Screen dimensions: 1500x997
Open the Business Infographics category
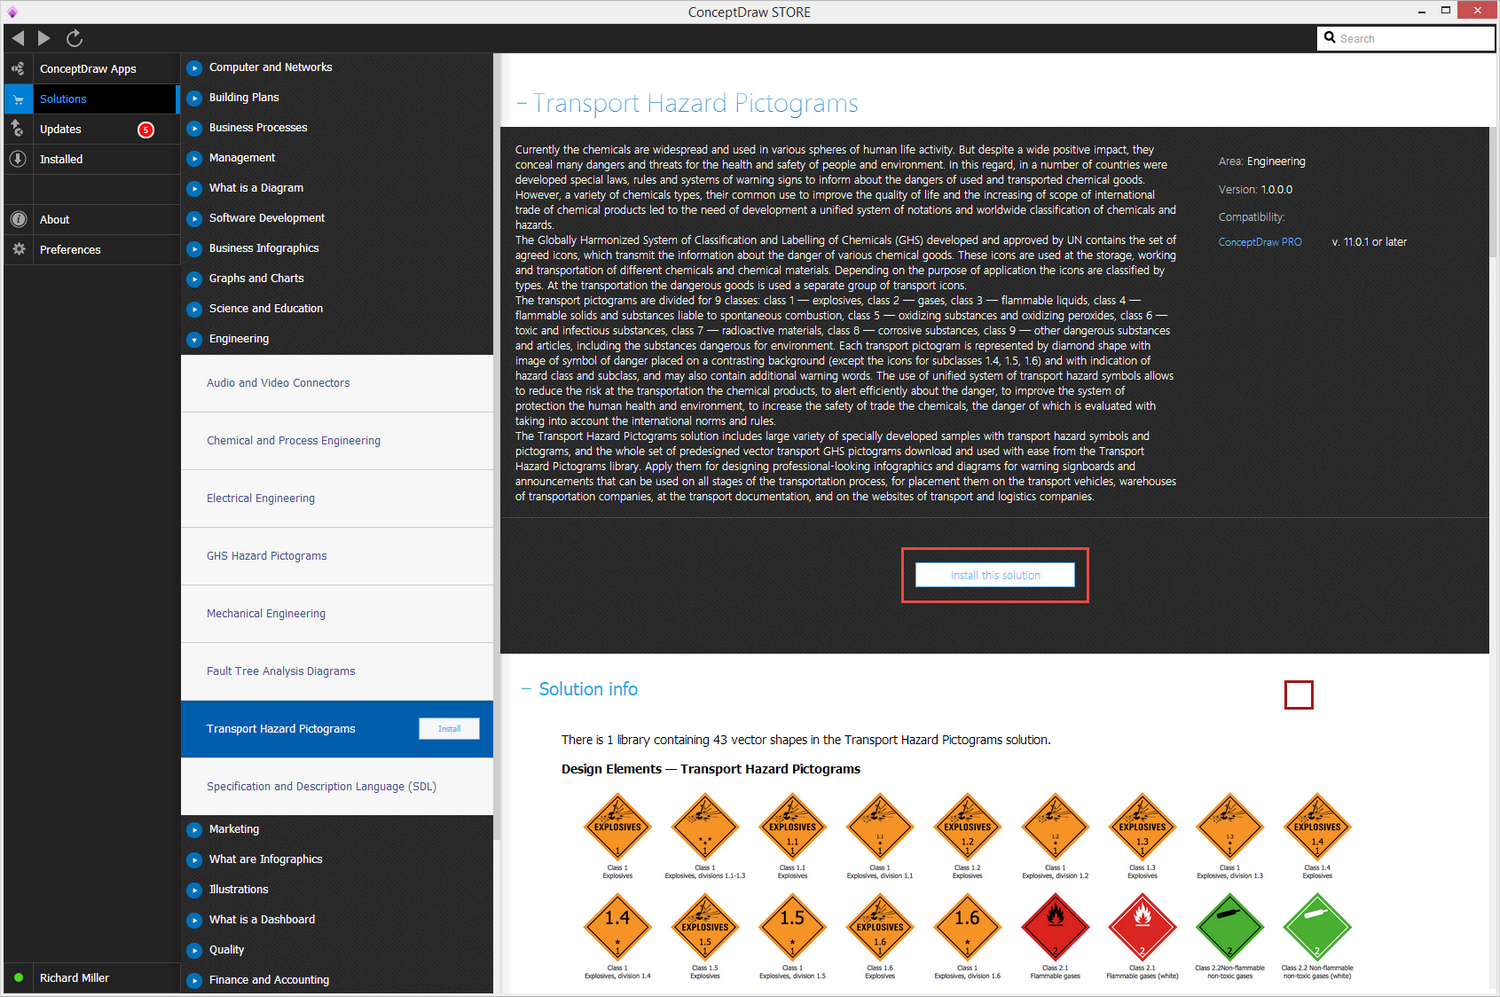[264, 248]
